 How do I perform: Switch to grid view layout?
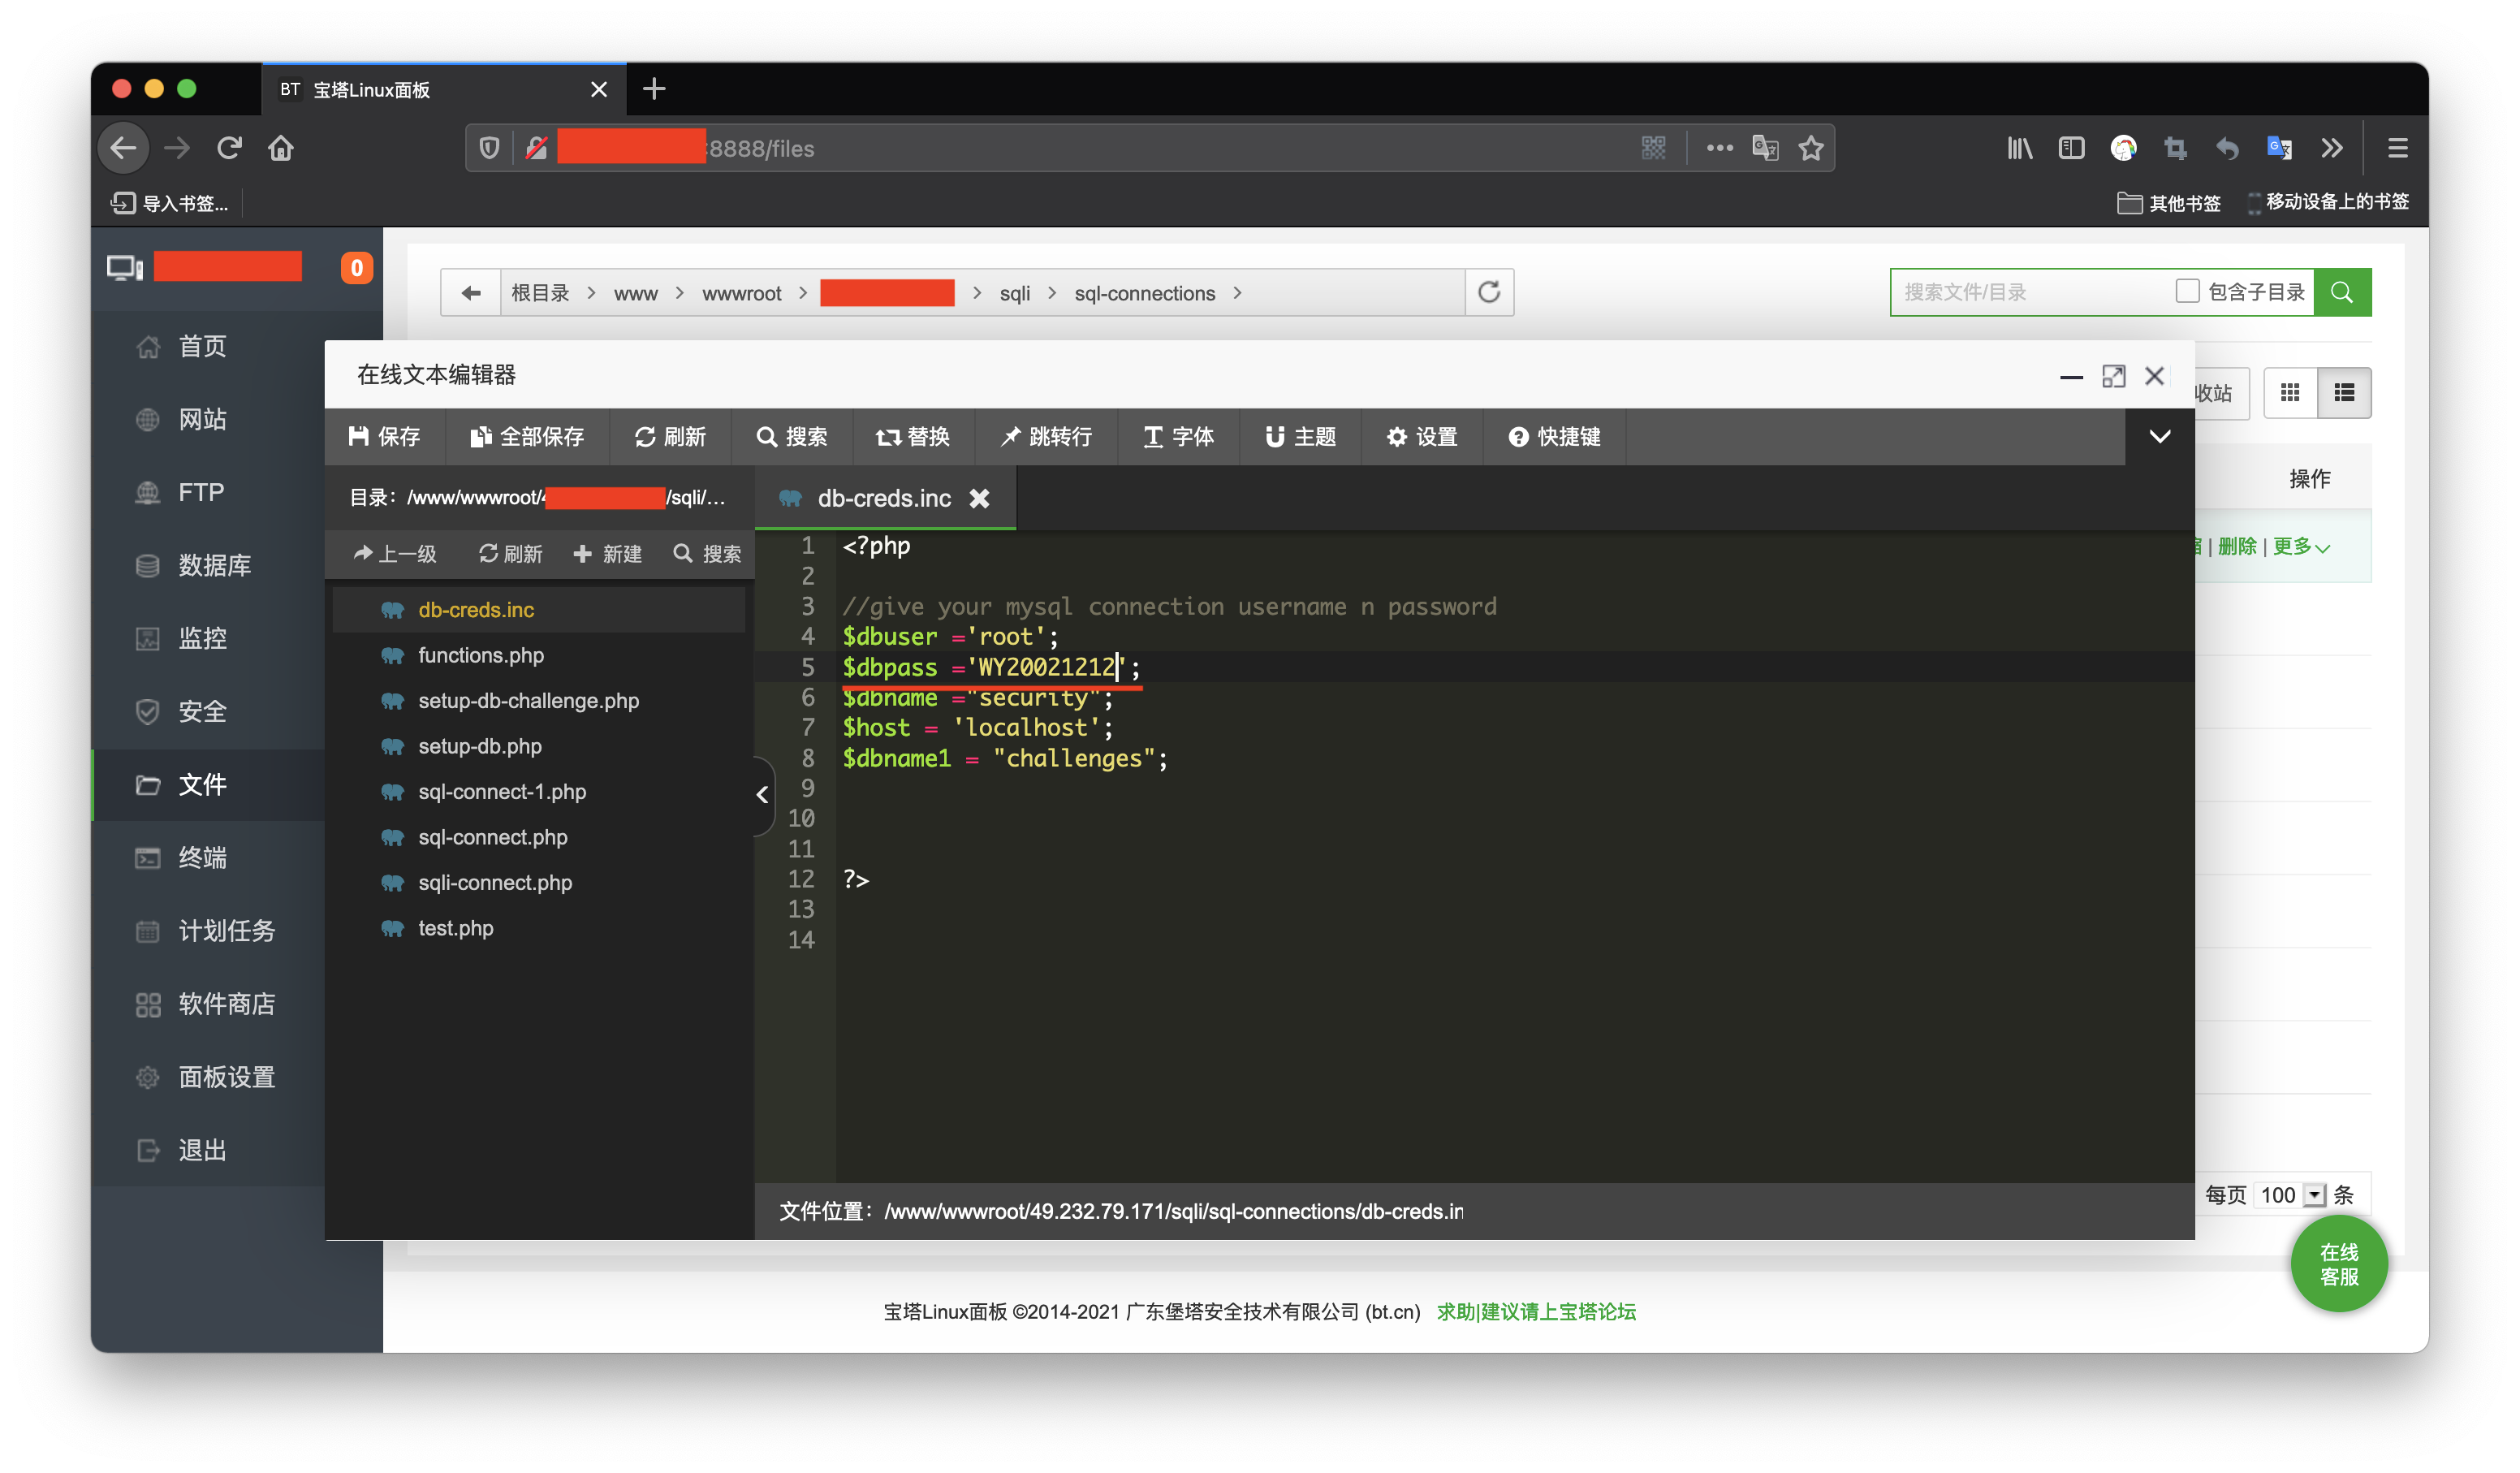click(2291, 392)
